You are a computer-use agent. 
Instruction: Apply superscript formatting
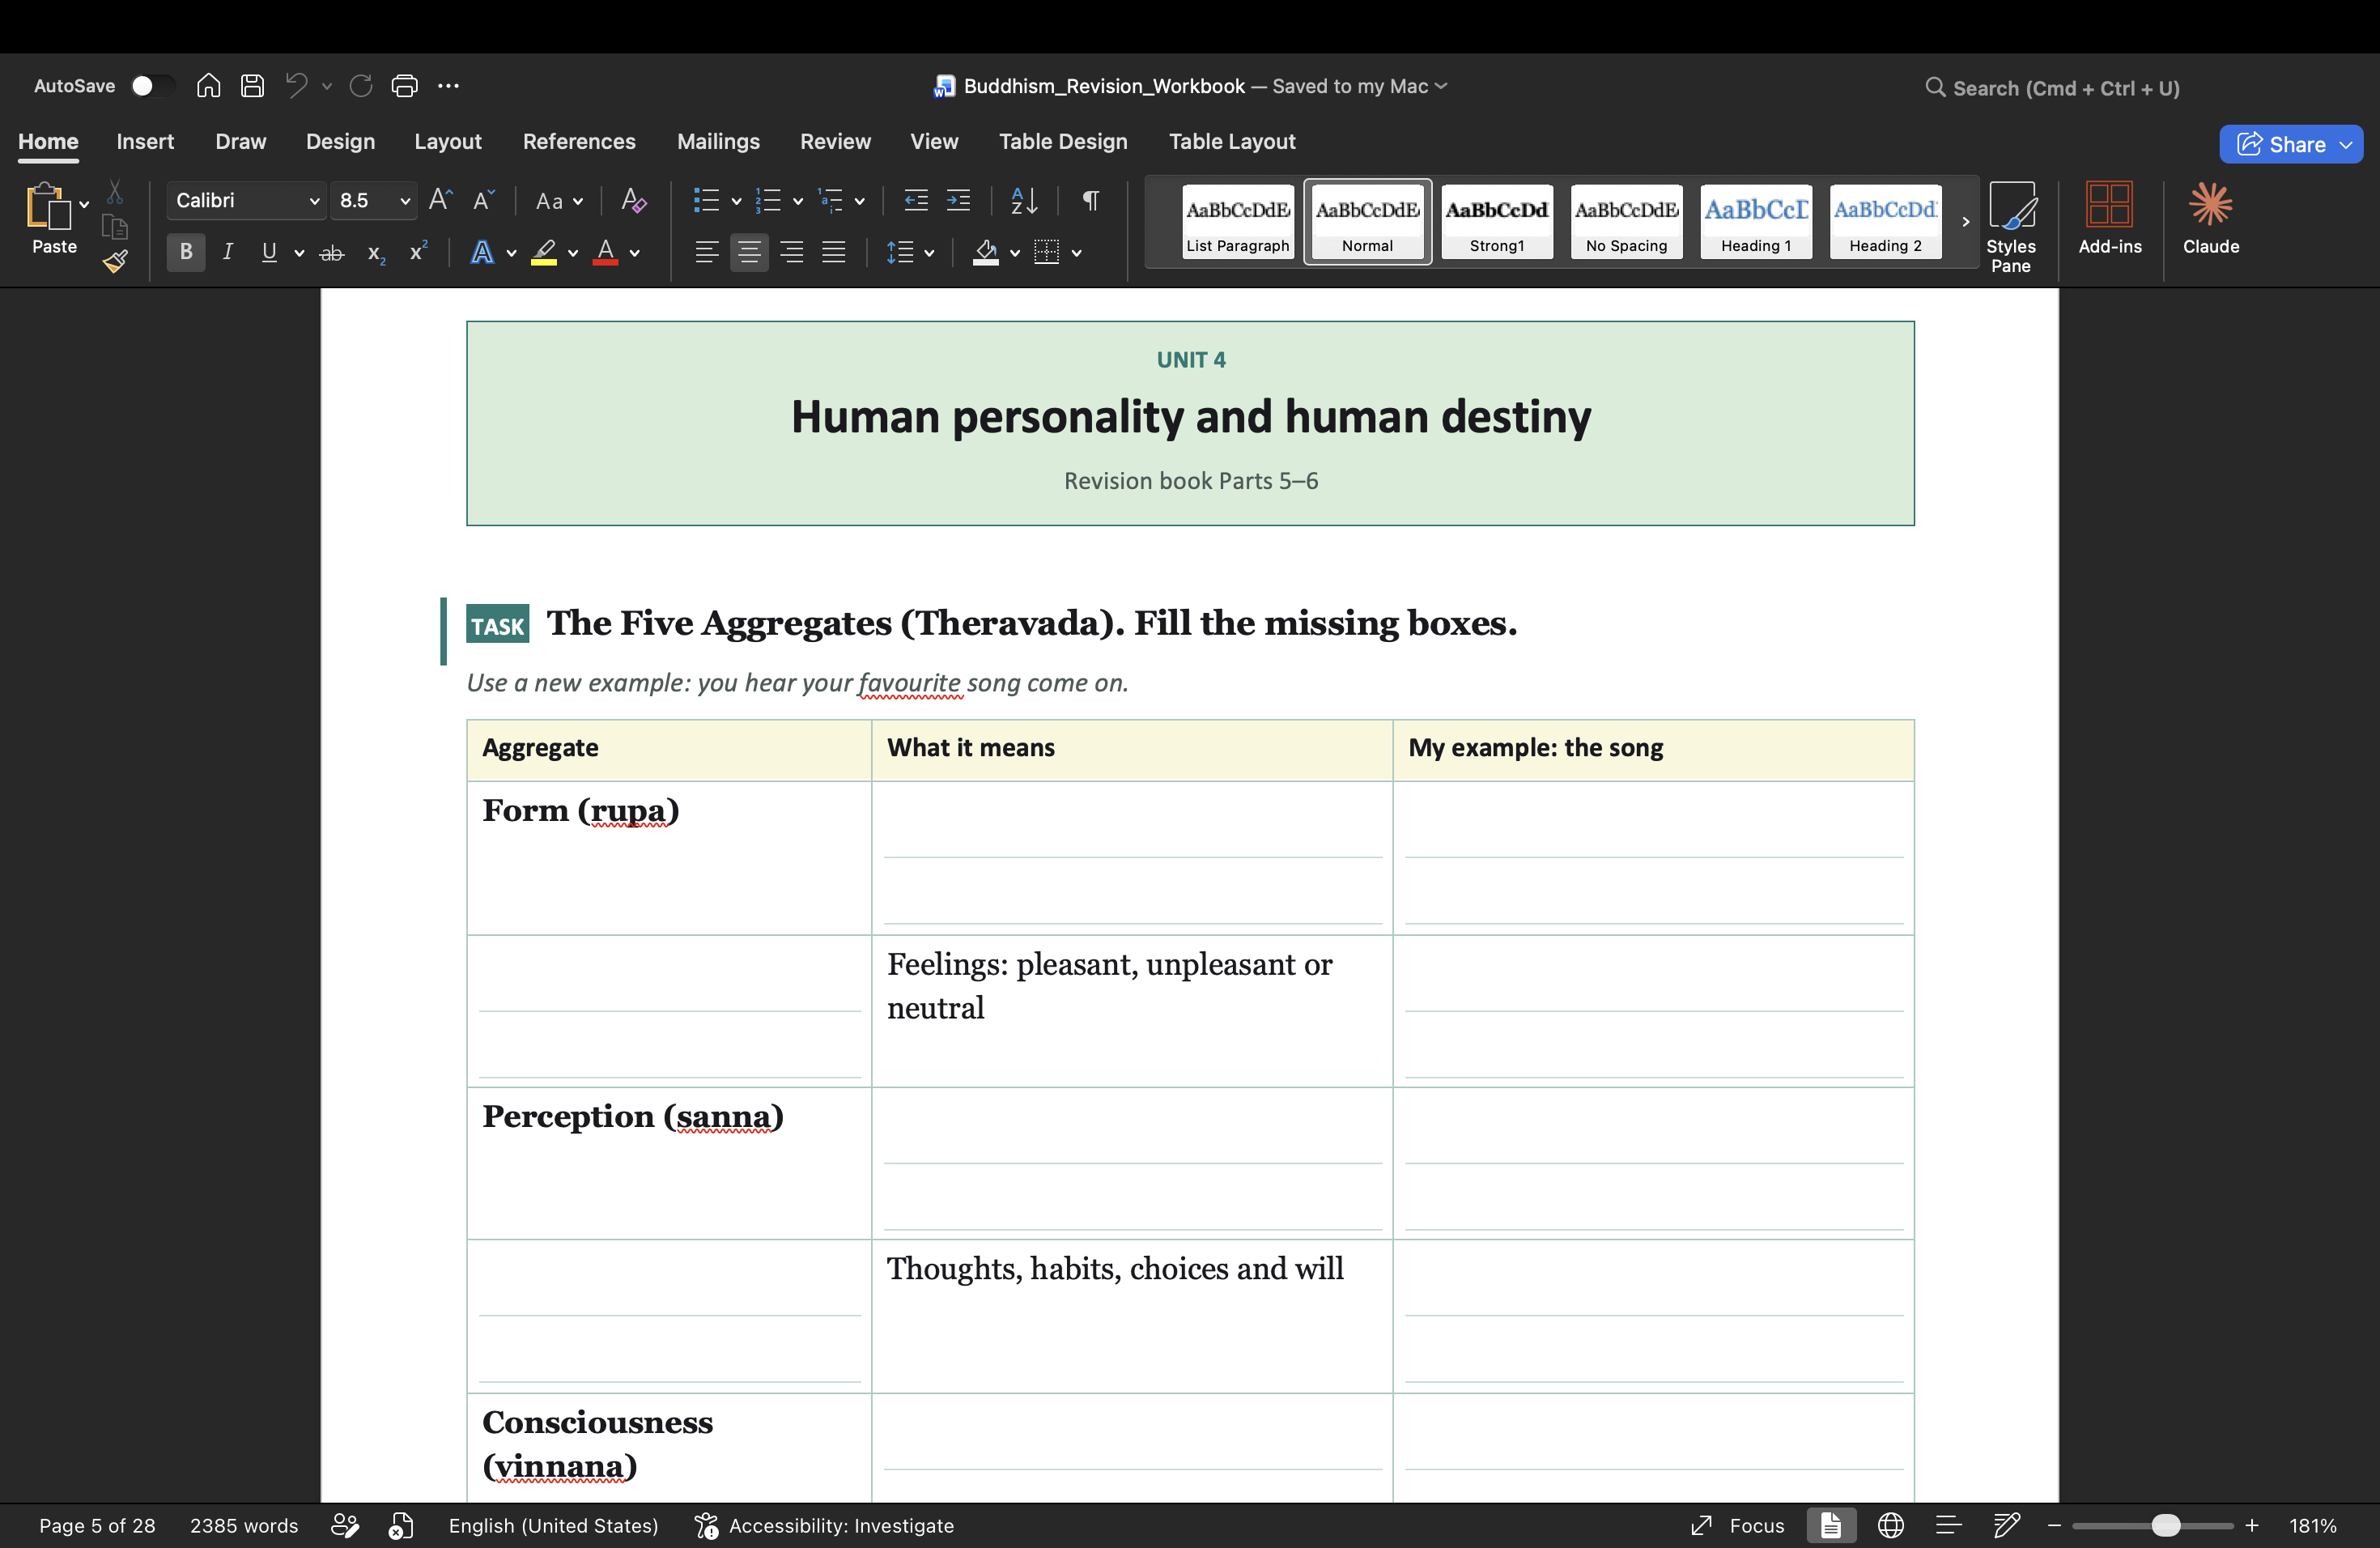pos(419,253)
